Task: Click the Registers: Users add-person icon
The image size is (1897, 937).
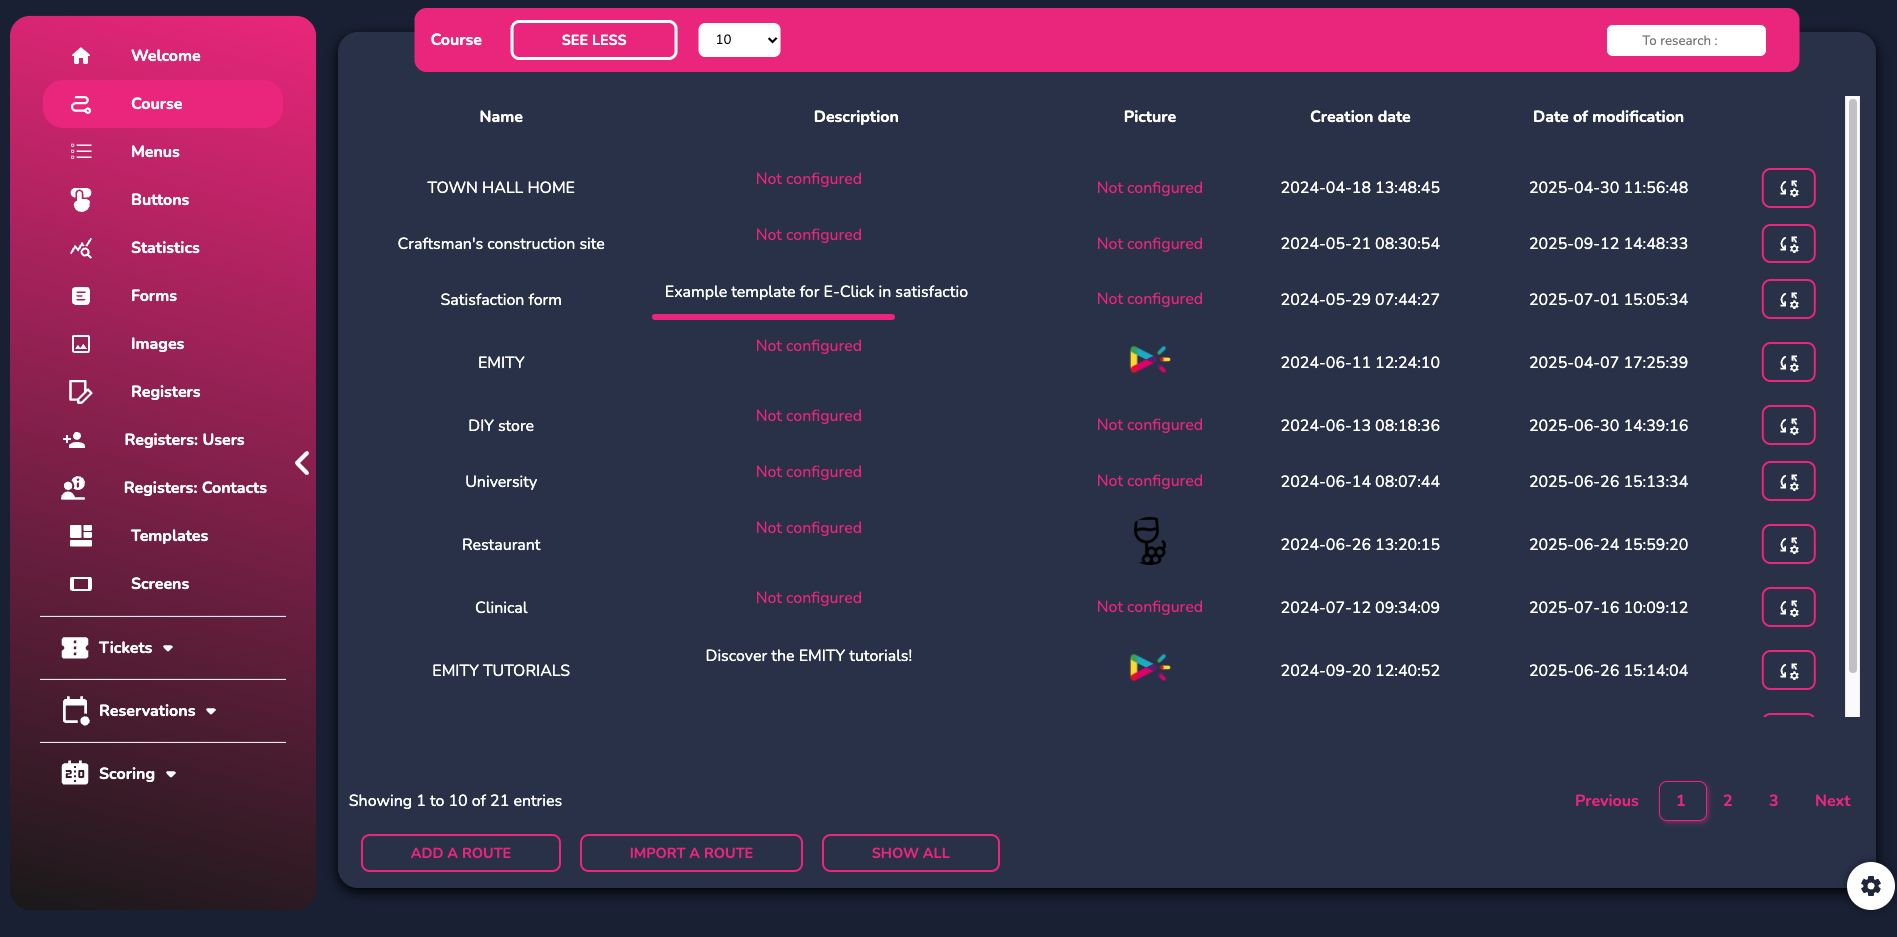Action: (x=74, y=440)
